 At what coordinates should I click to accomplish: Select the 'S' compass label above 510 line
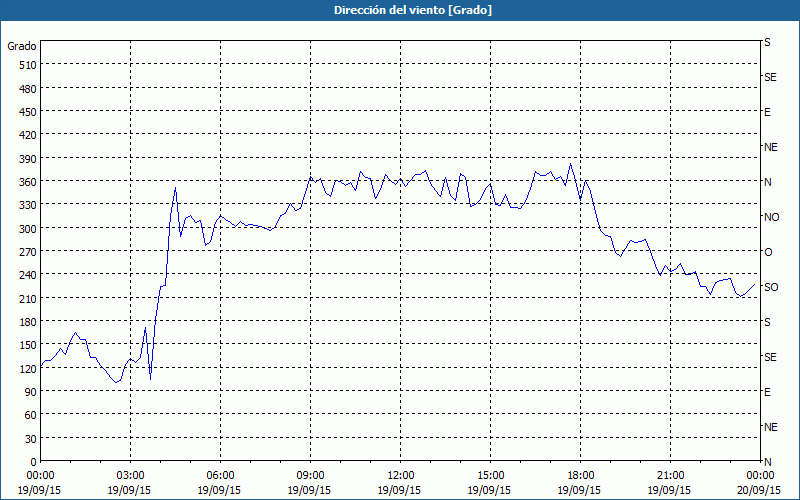pyautogui.click(x=767, y=42)
